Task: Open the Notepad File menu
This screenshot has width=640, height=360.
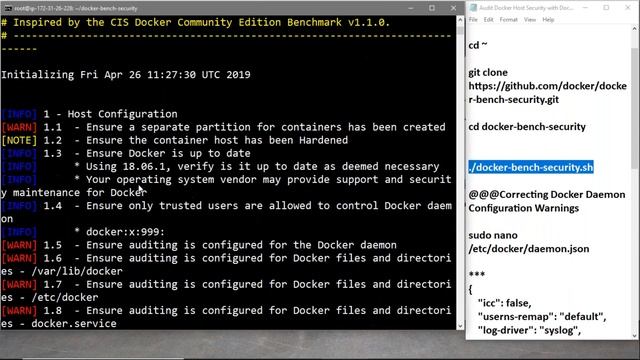Action: point(473,20)
